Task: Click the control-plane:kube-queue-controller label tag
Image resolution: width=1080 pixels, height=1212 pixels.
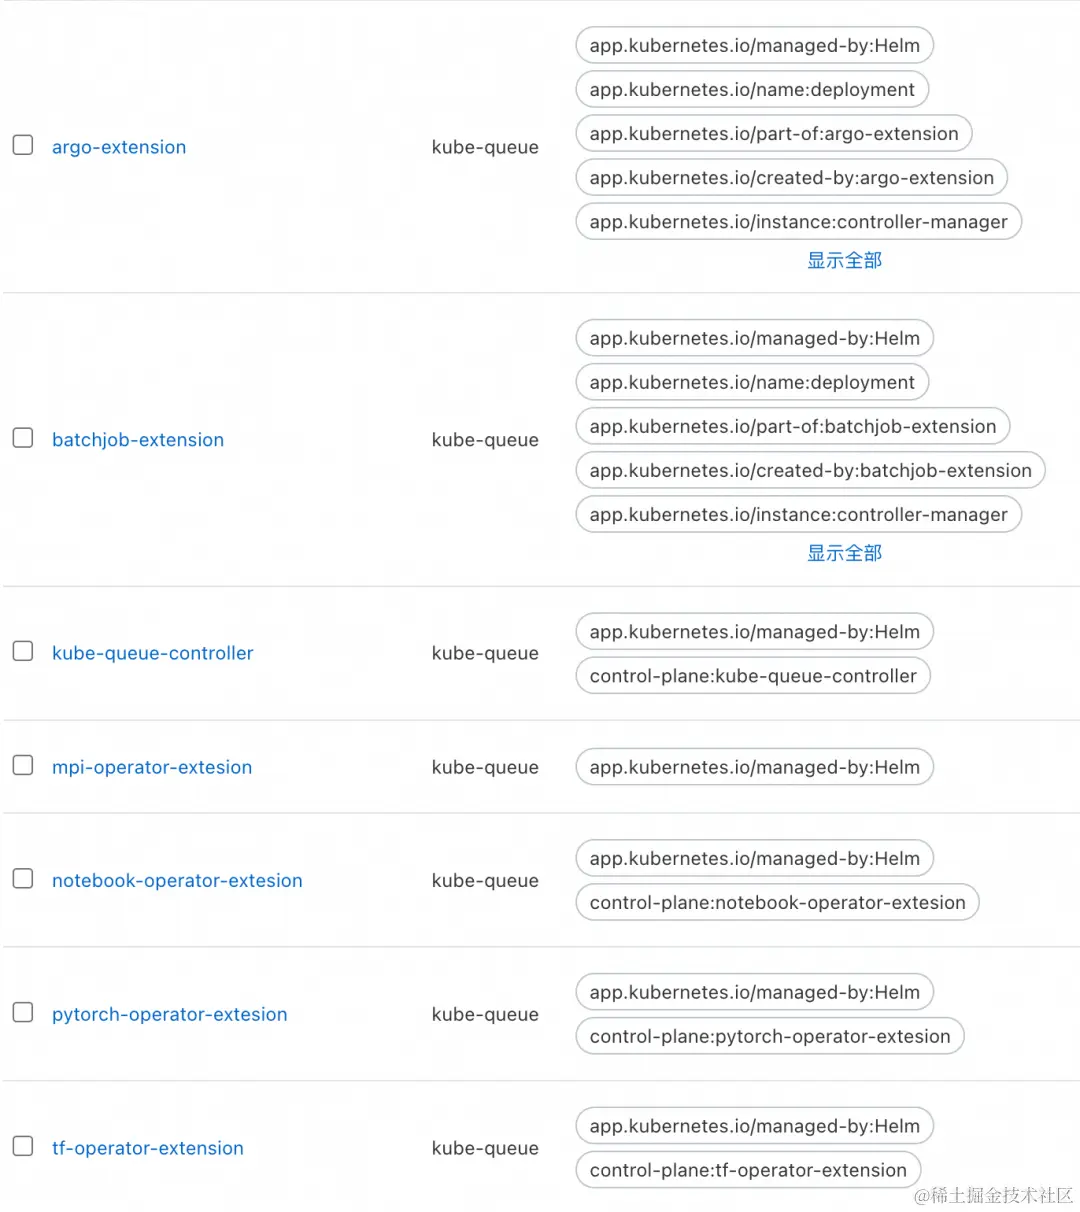Action: coord(753,676)
